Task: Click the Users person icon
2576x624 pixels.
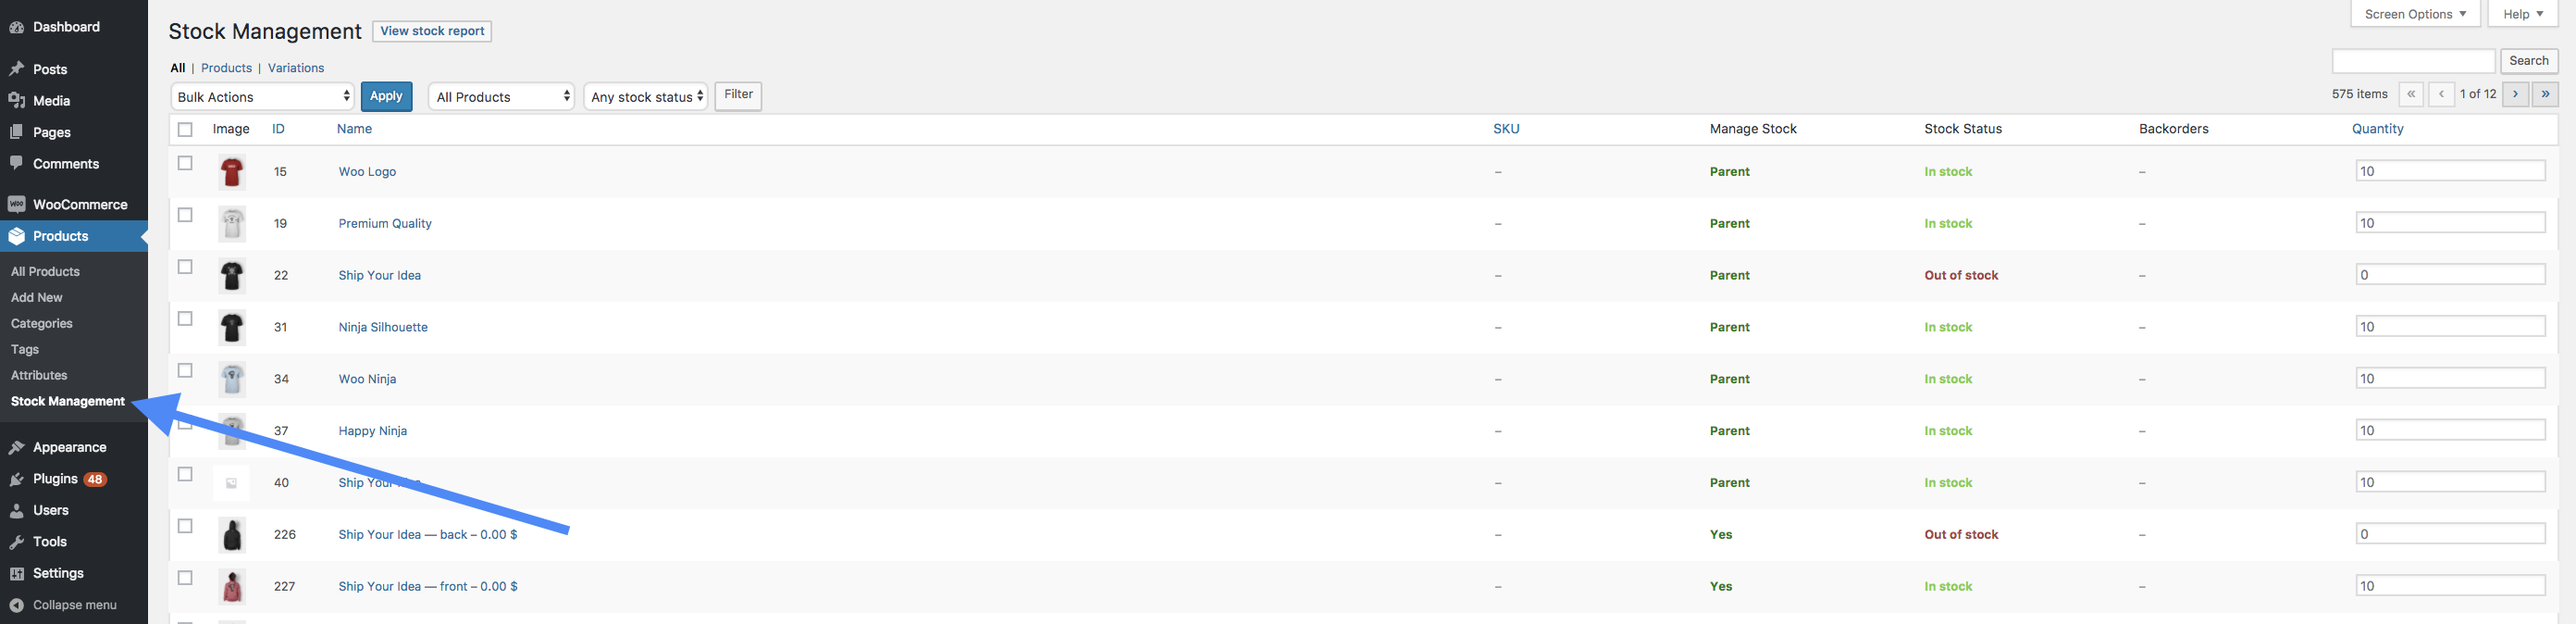Action: click(x=17, y=510)
